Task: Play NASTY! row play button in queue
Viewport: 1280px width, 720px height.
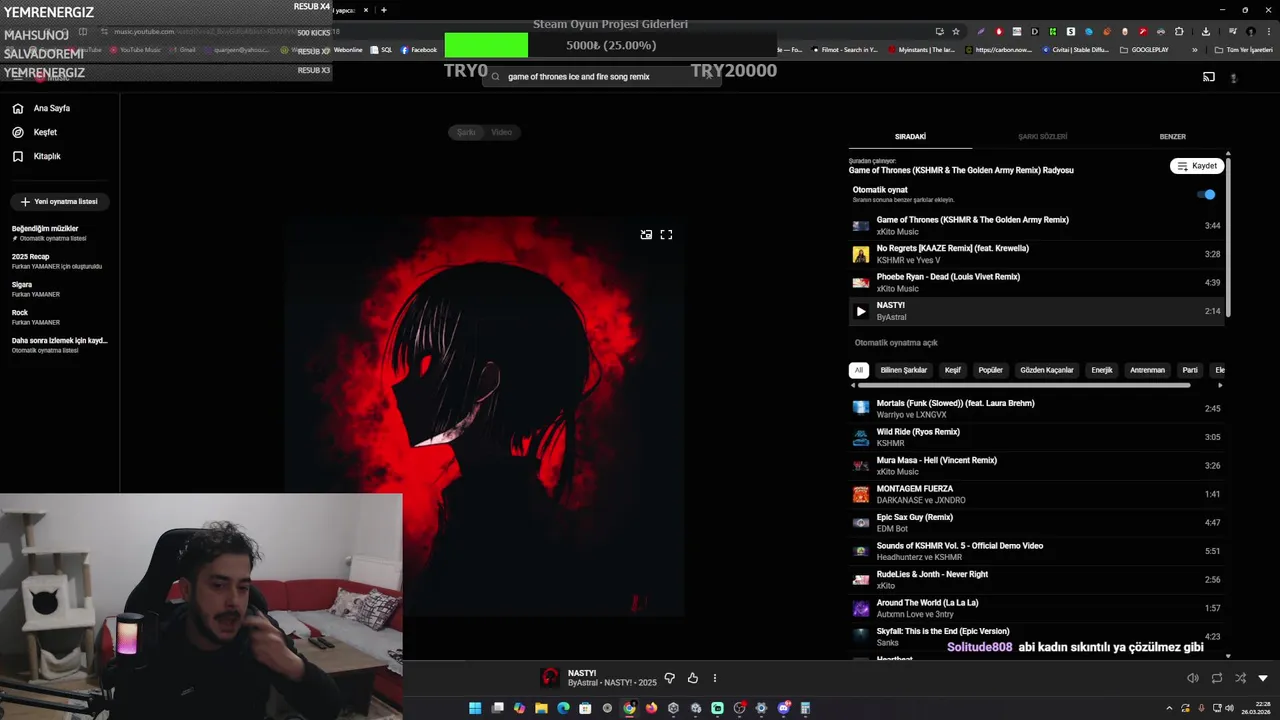Action: pyautogui.click(x=860, y=311)
